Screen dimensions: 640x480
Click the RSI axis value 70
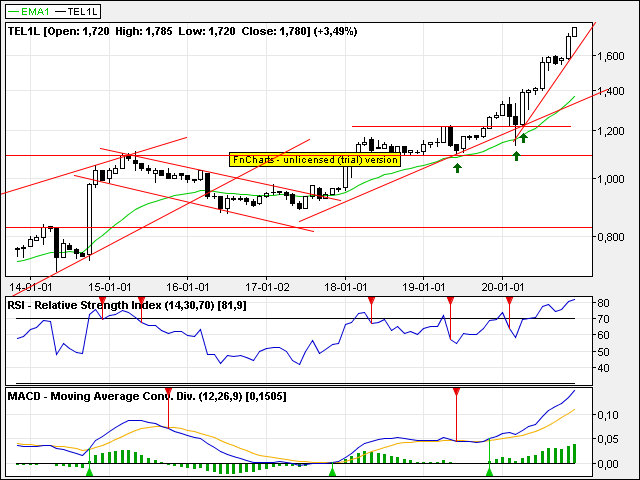tap(603, 319)
